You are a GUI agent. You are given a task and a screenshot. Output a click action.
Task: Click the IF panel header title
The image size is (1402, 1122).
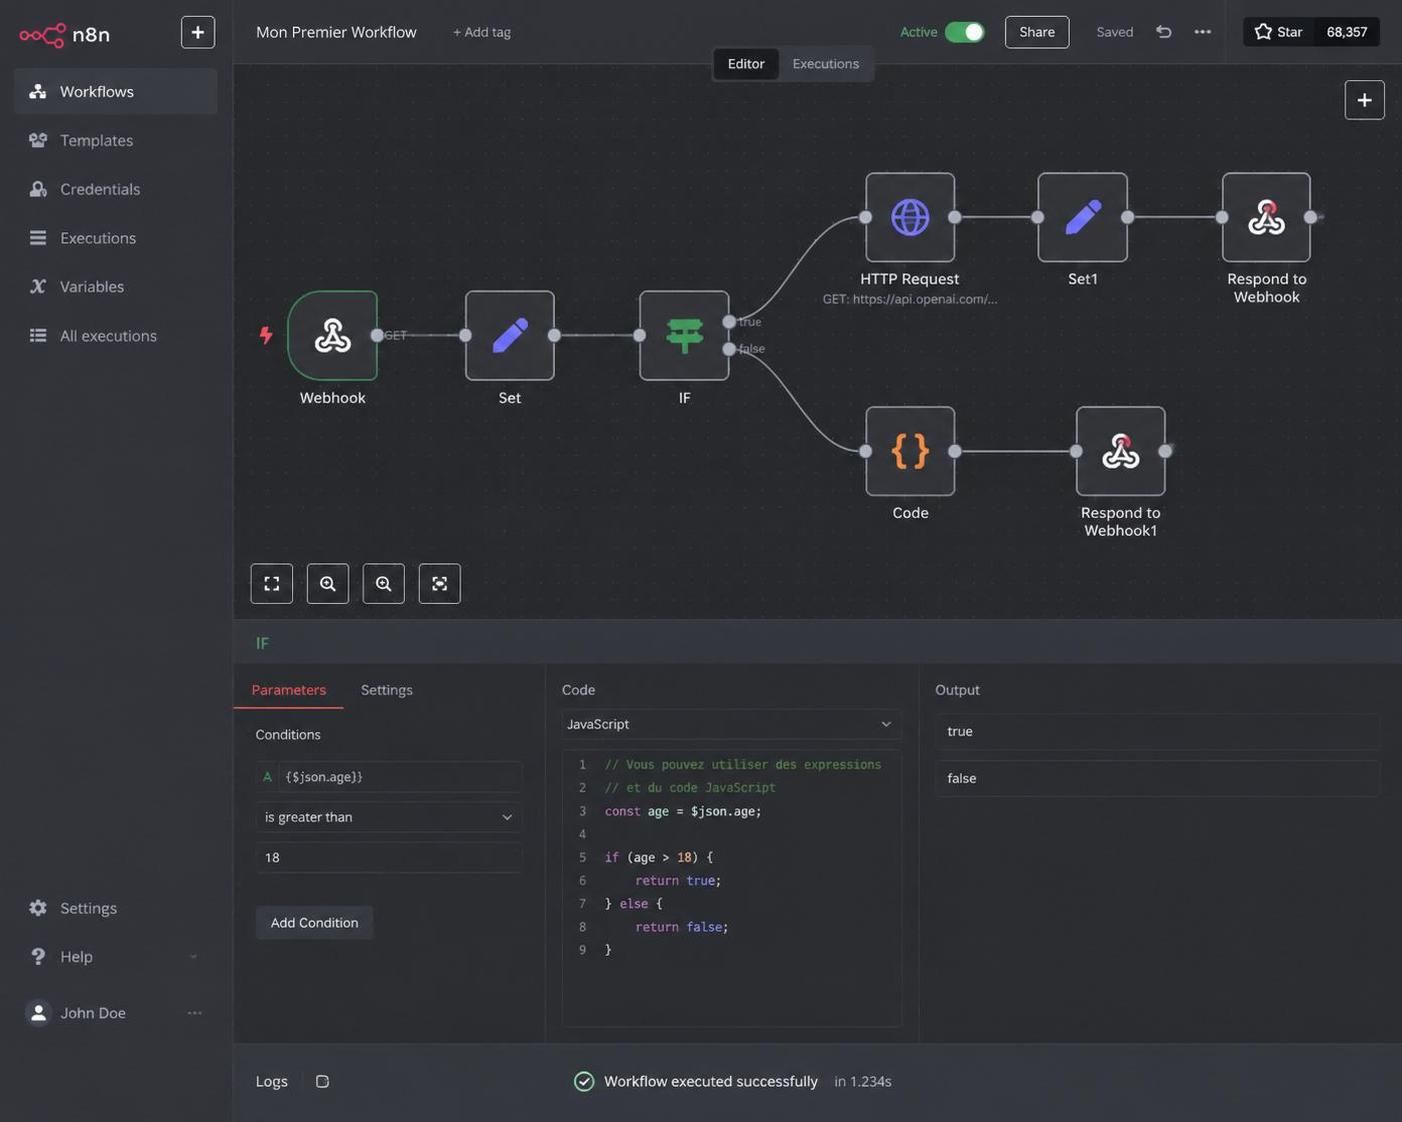coord(262,643)
